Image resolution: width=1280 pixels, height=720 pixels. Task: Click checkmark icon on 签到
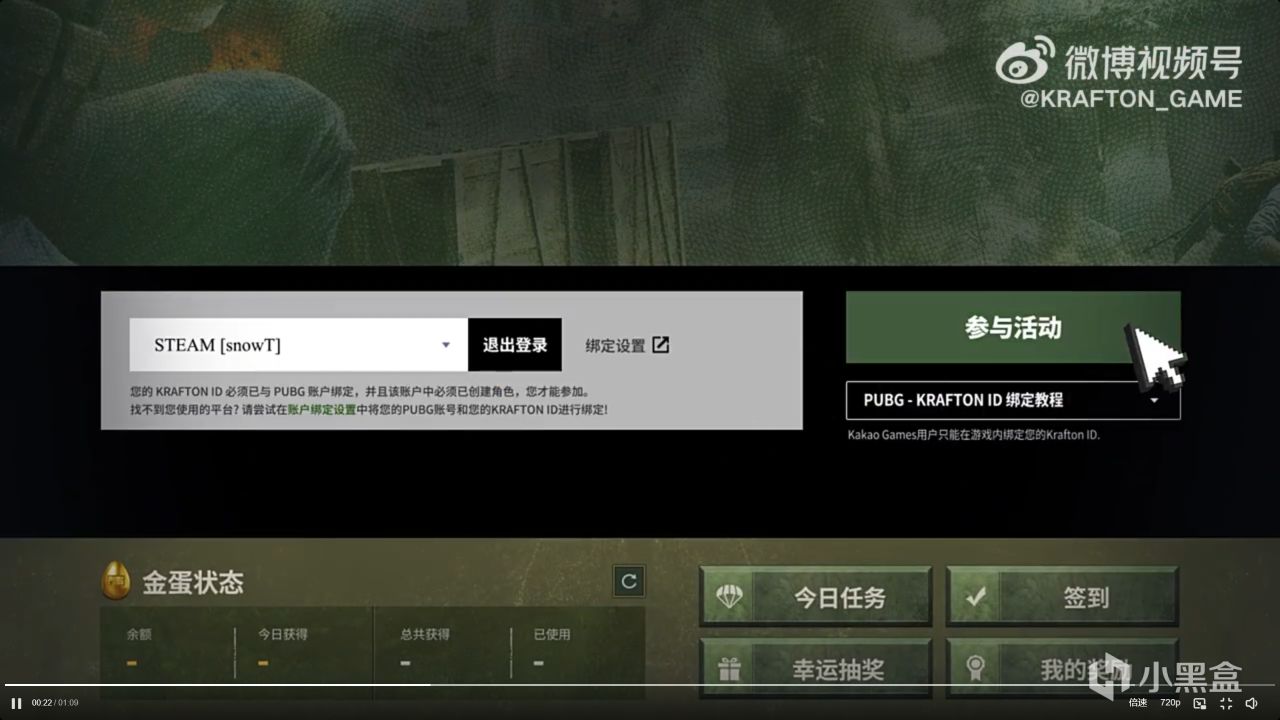pyautogui.click(x=976, y=598)
